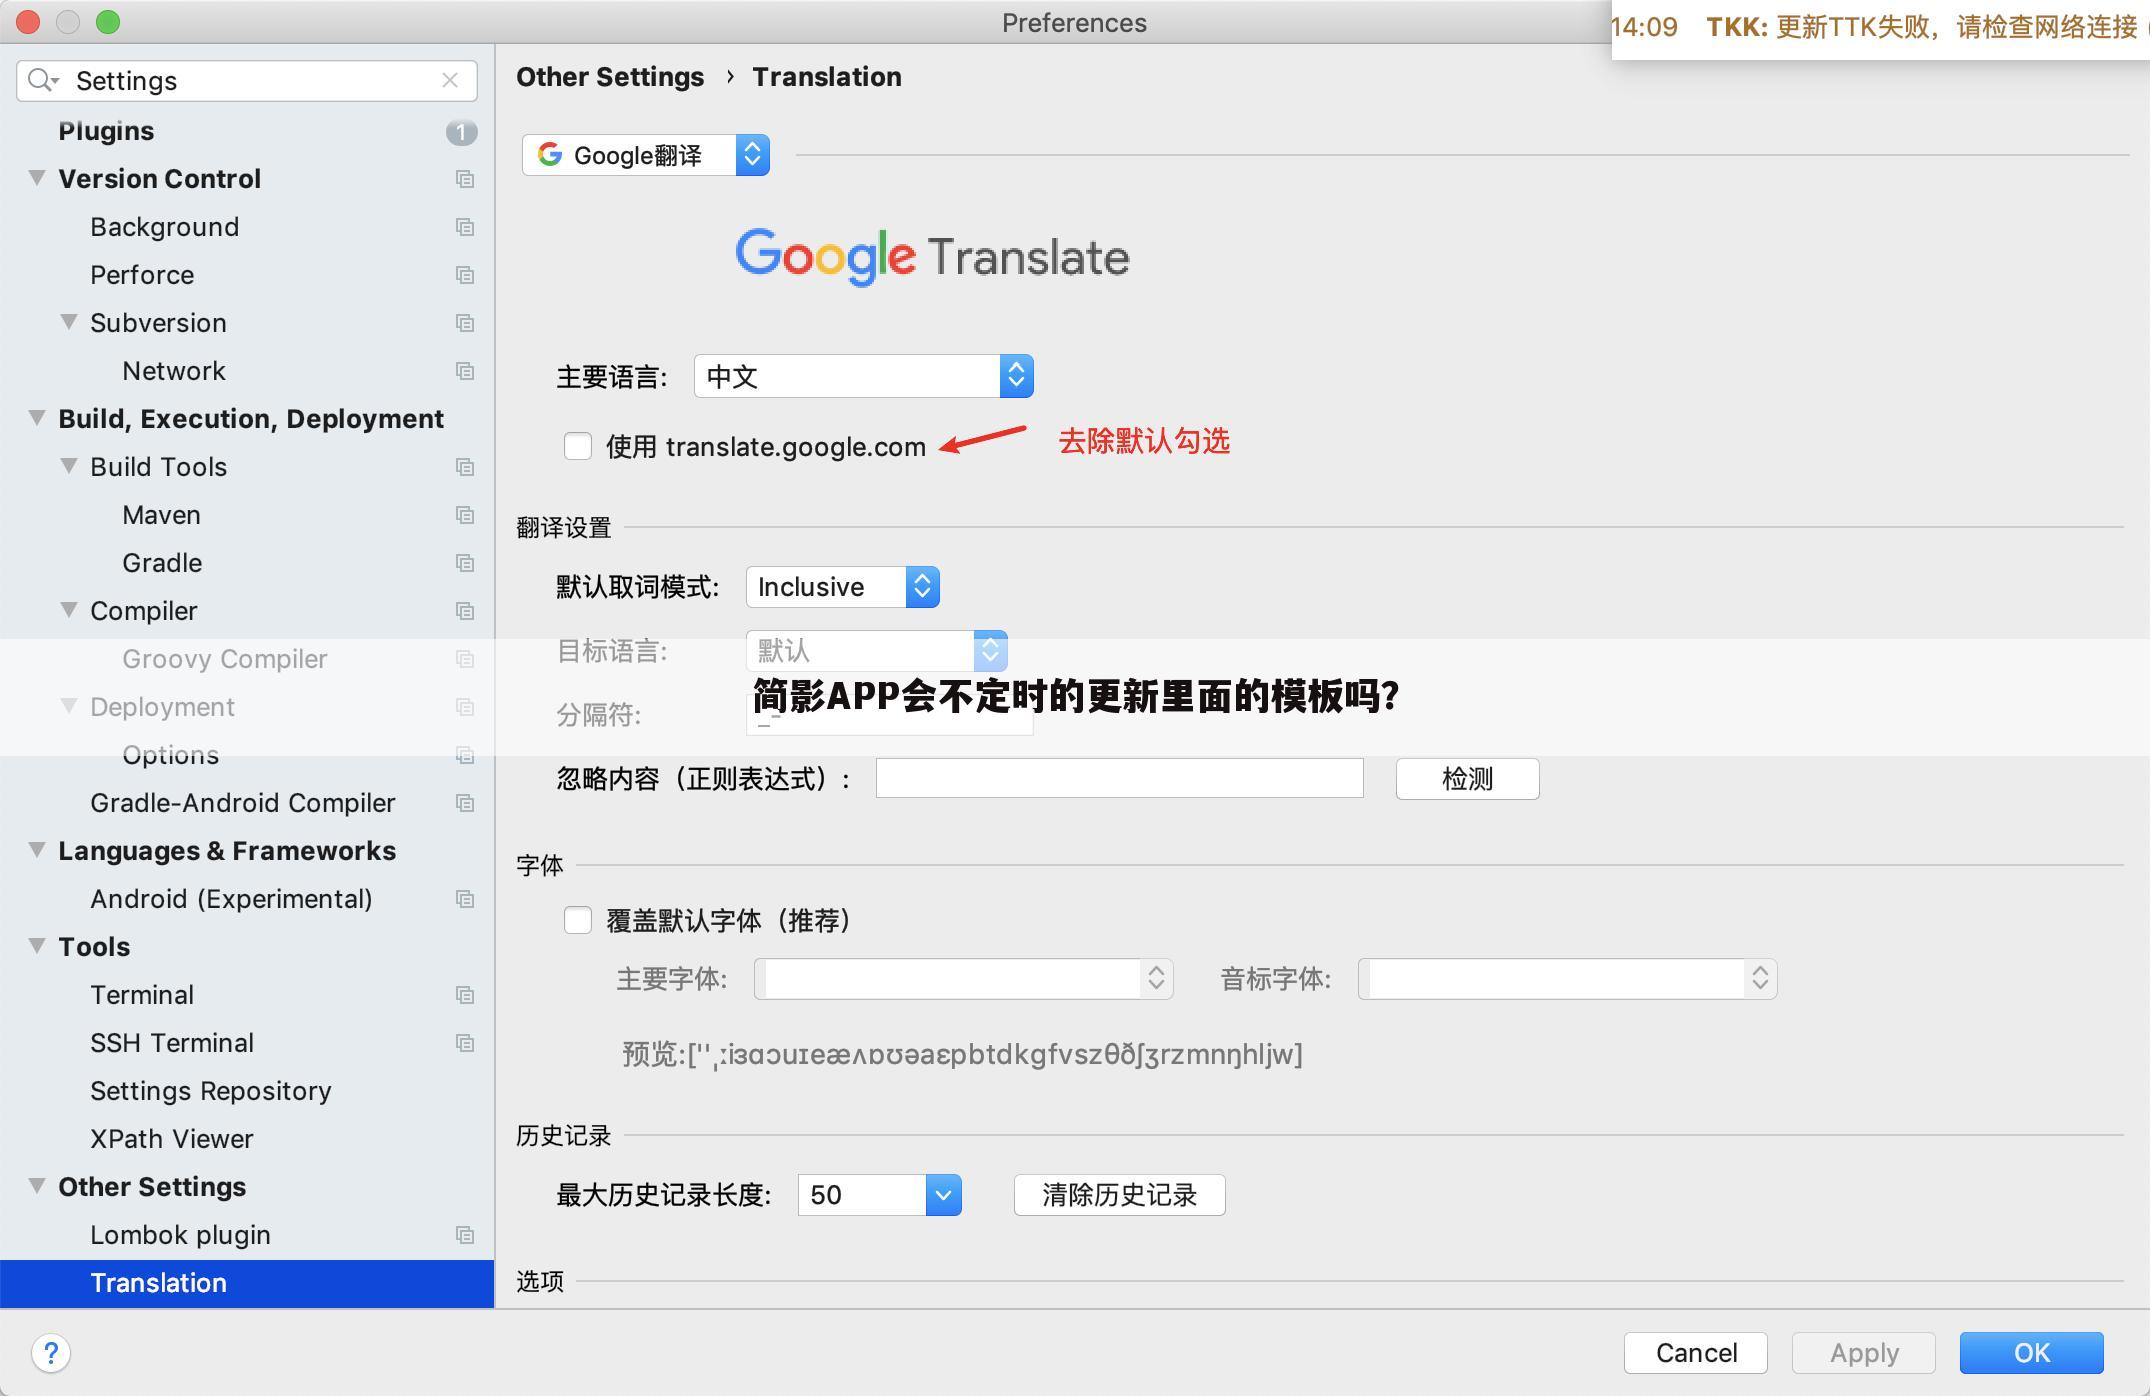Click project-level icon beside Compiler
Screen dimensions: 2150x1396
pos(465,611)
